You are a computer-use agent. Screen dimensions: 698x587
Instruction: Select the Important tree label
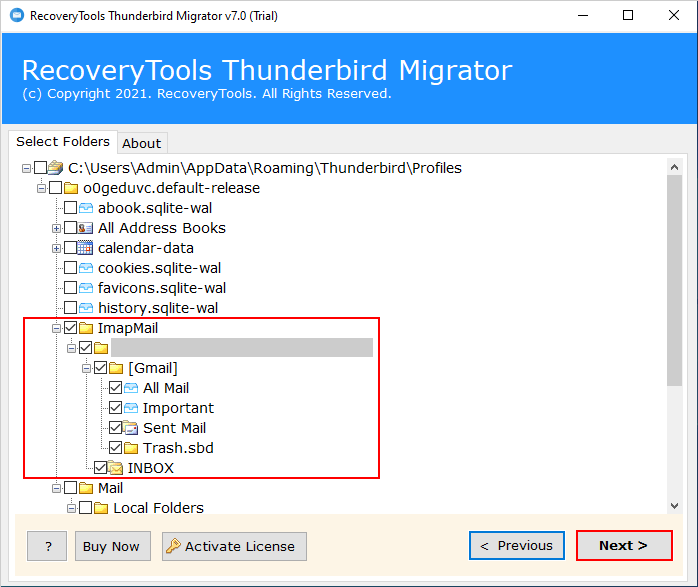178,408
